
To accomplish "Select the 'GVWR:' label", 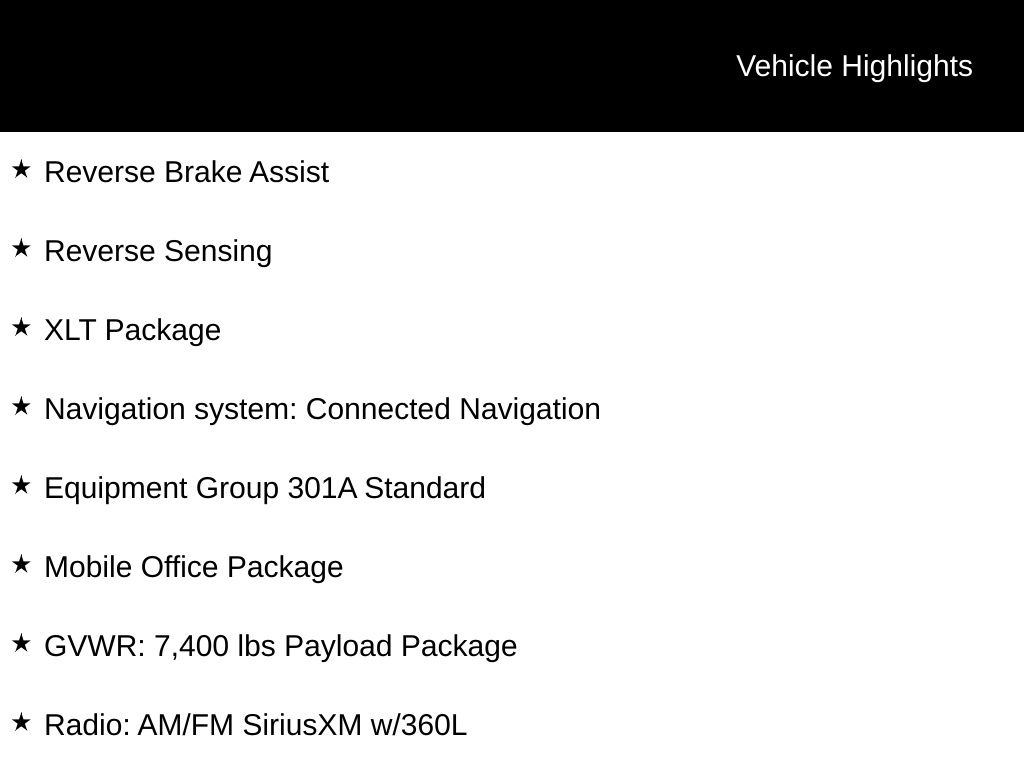I will [x=95, y=646].
